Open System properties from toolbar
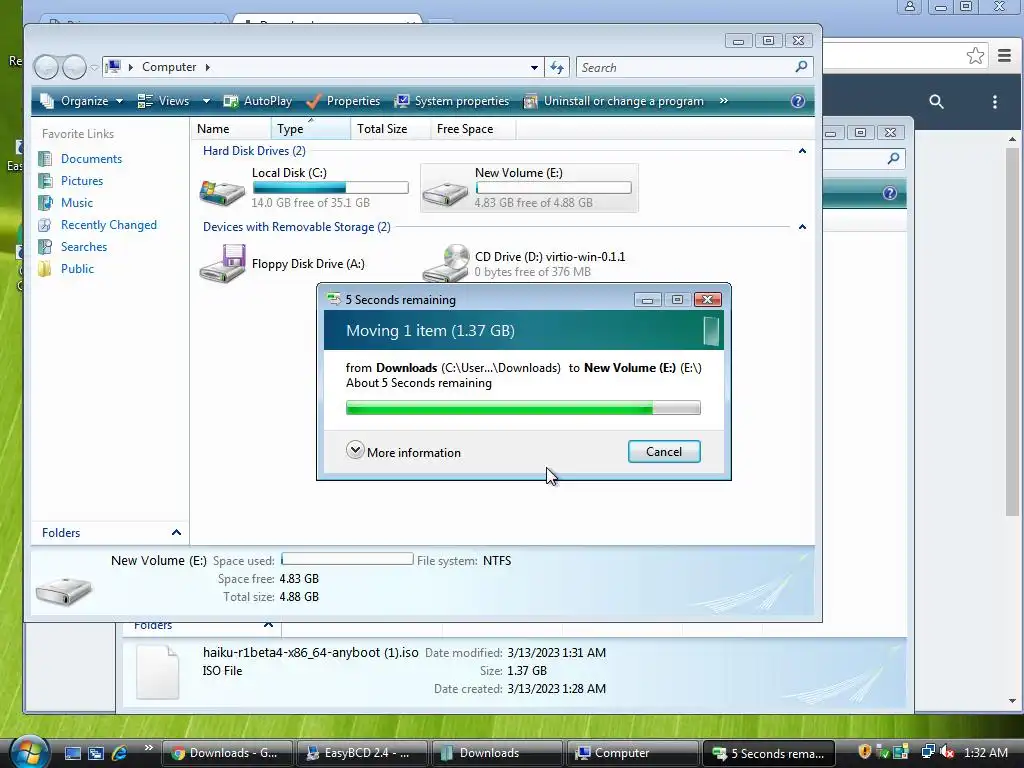The width and height of the screenshot is (1024, 768). tap(452, 101)
